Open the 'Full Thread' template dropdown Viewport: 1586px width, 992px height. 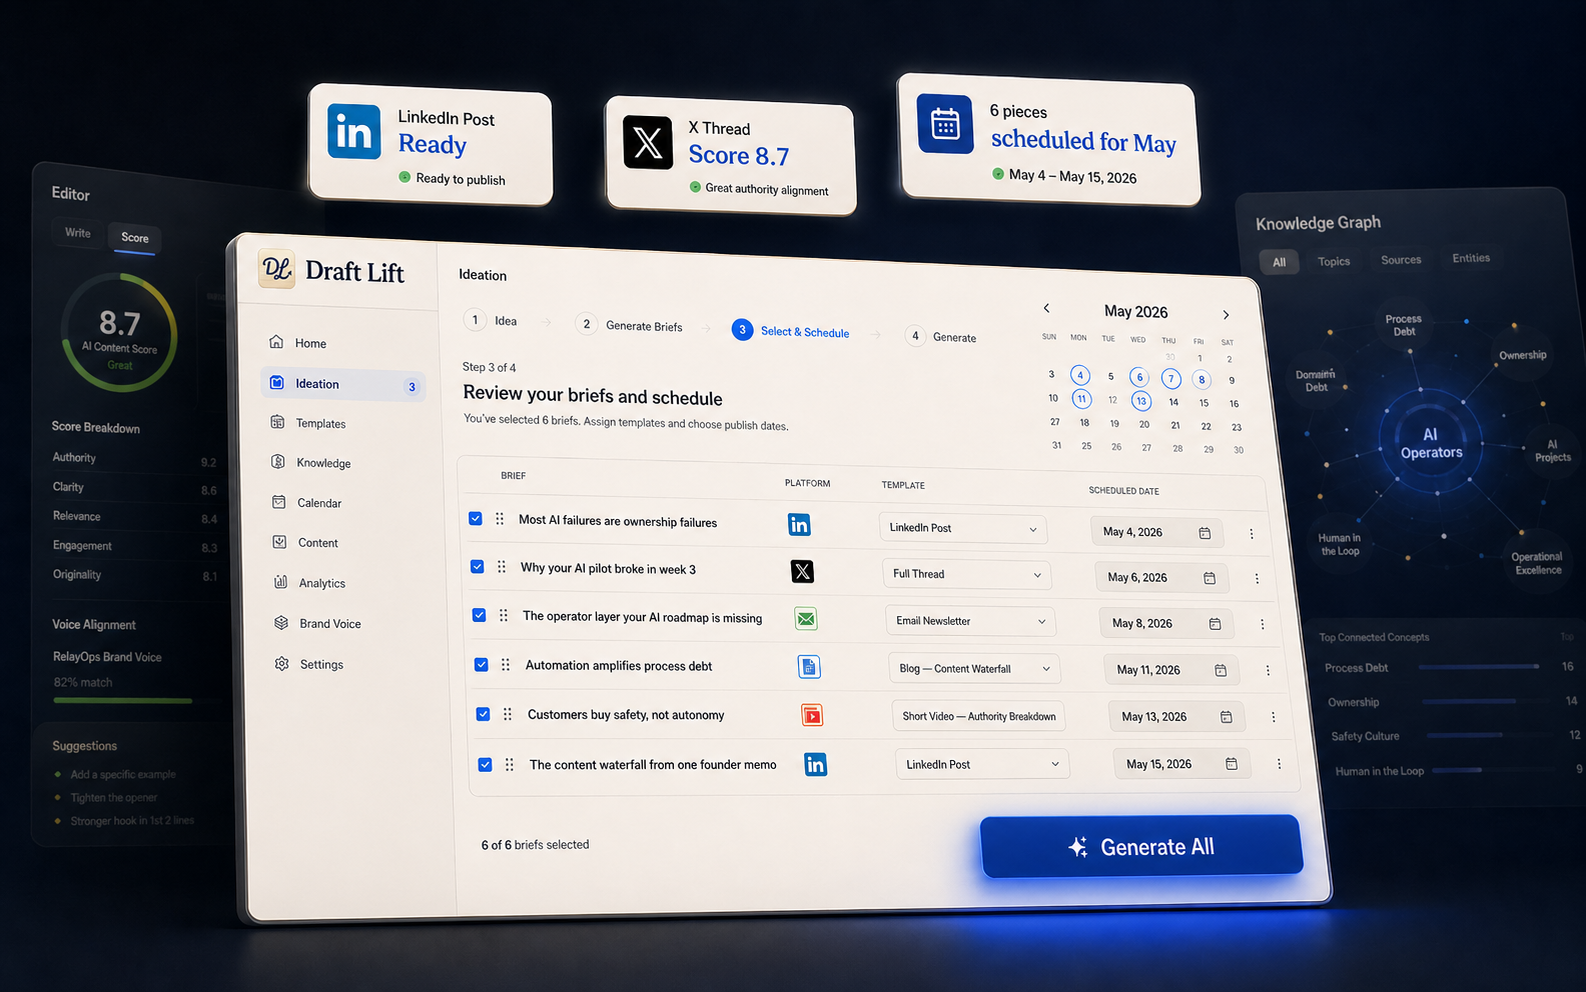tap(967, 574)
